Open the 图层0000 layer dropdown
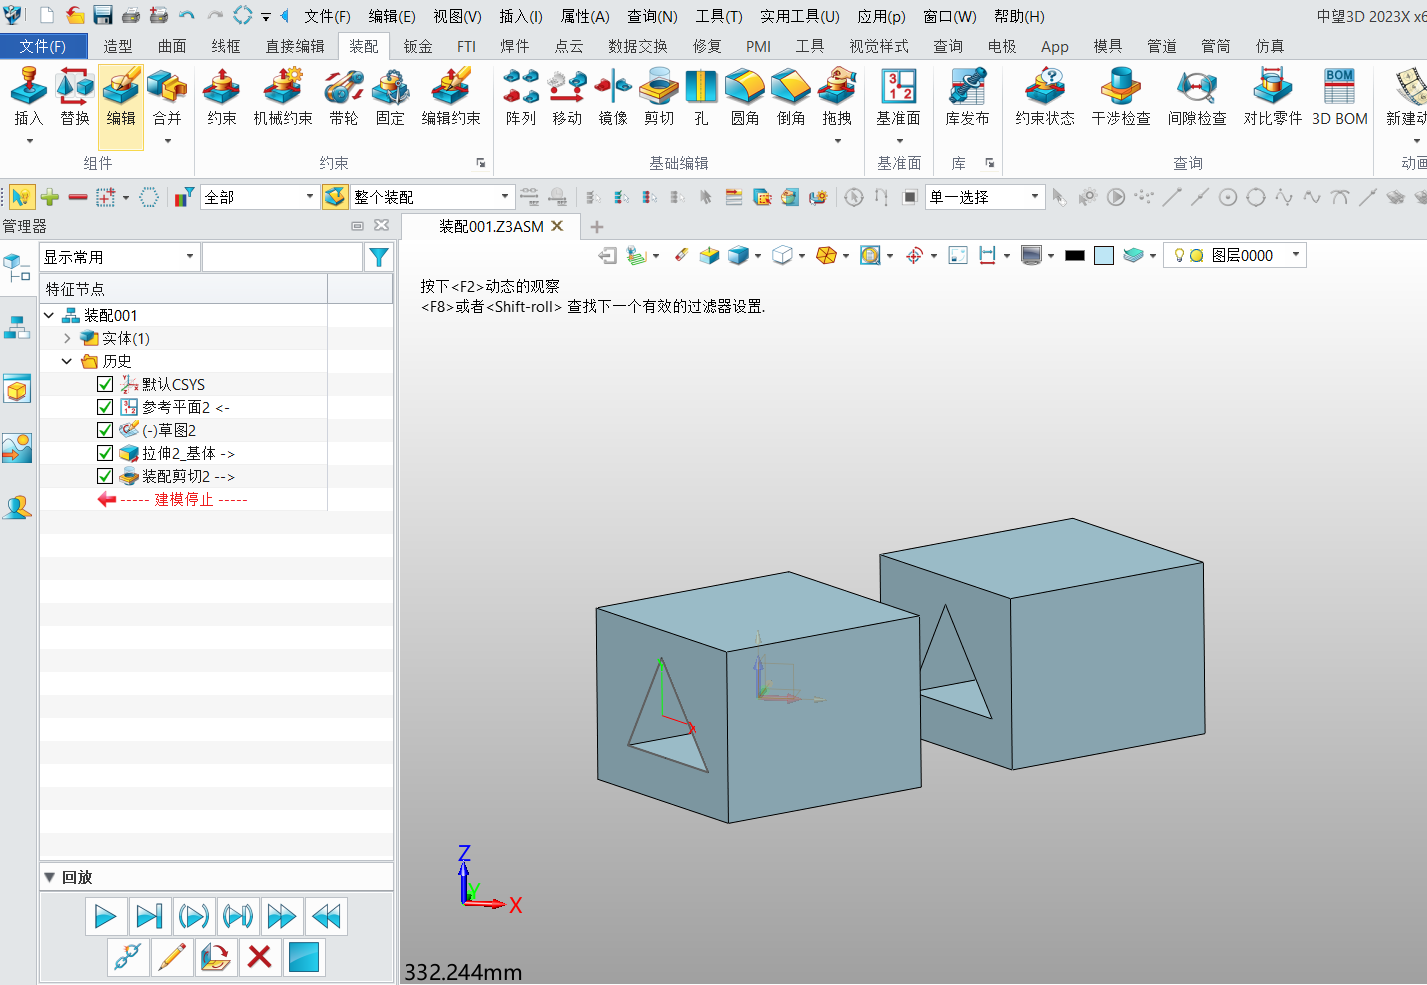 click(1296, 255)
